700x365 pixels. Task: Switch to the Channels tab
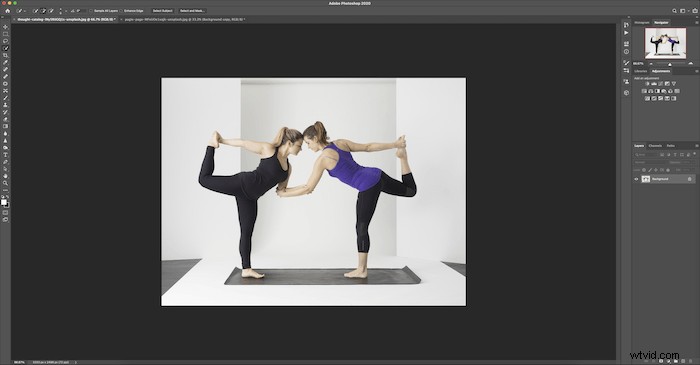pyautogui.click(x=655, y=146)
